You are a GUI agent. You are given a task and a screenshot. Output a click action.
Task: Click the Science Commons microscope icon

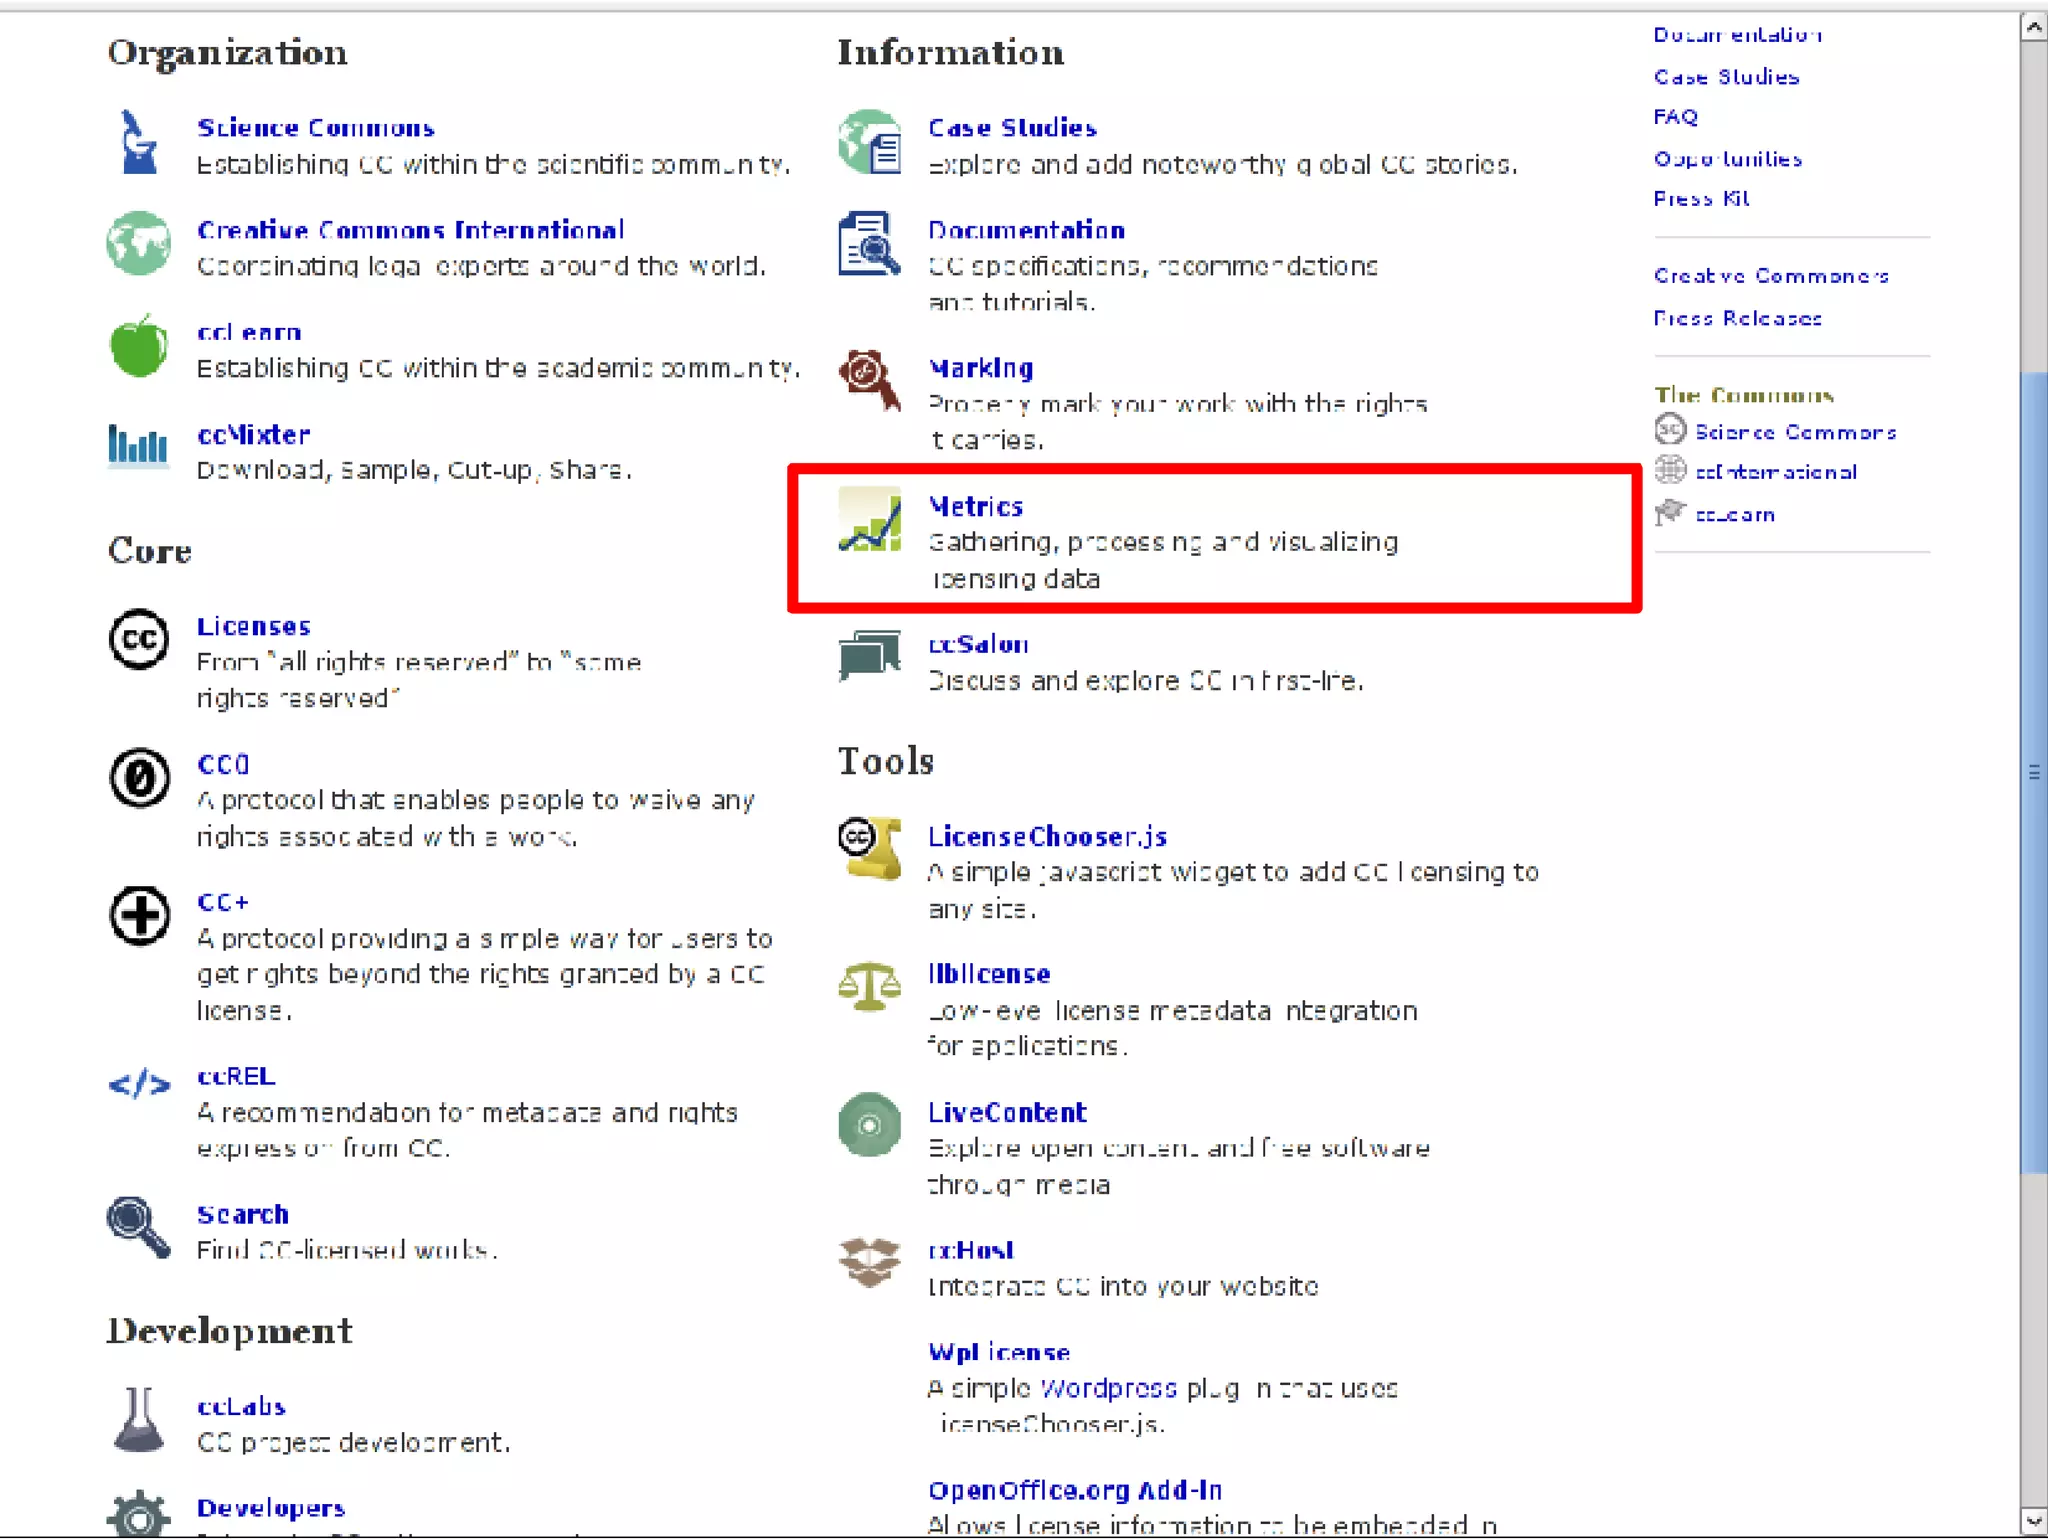tap(138, 143)
